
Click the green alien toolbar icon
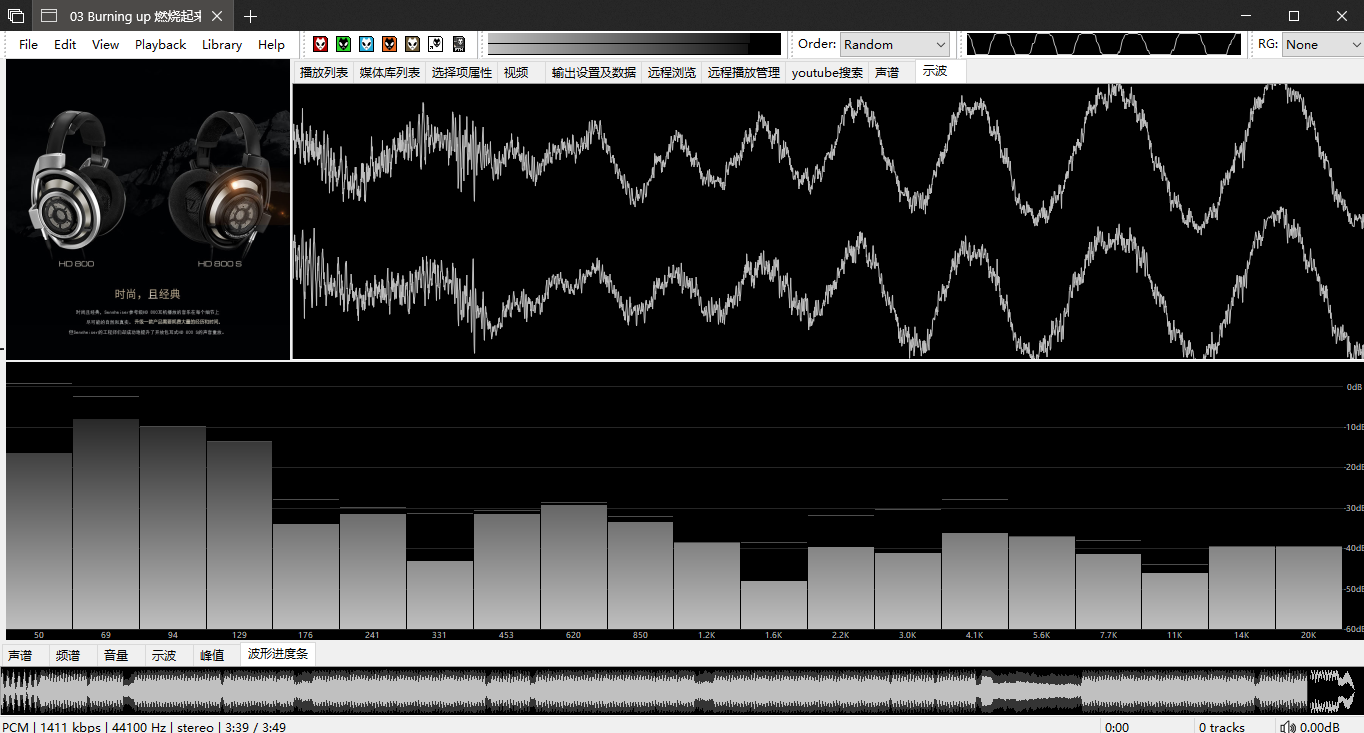coord(343,44)
